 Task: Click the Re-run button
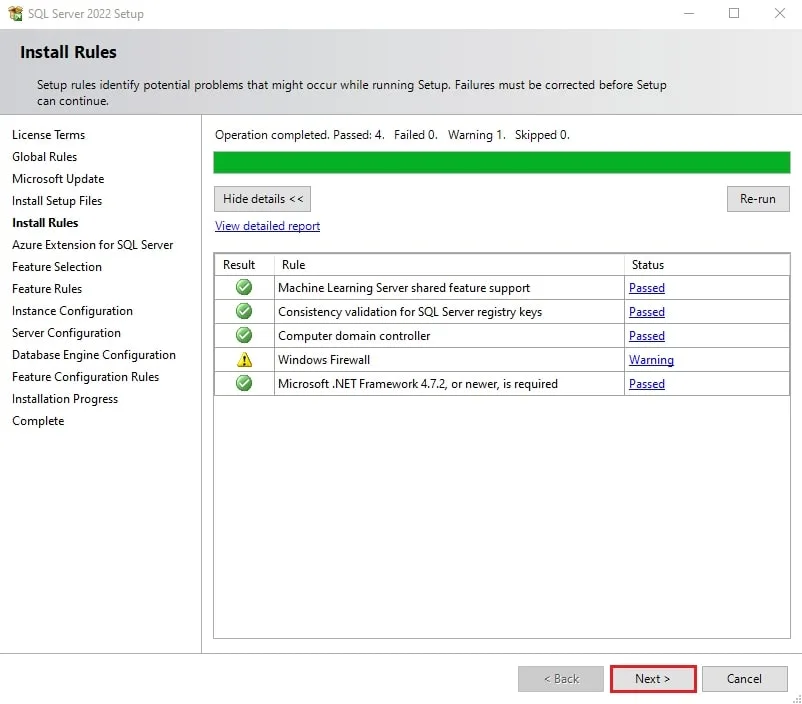tap(757, 198)
